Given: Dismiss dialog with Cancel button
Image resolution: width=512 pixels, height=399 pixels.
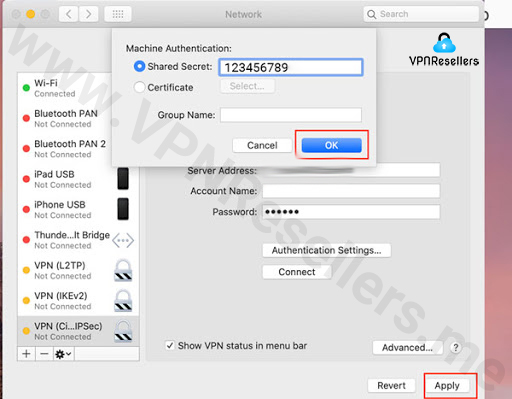Looking at the screenshot, I should tap(262, 145).
